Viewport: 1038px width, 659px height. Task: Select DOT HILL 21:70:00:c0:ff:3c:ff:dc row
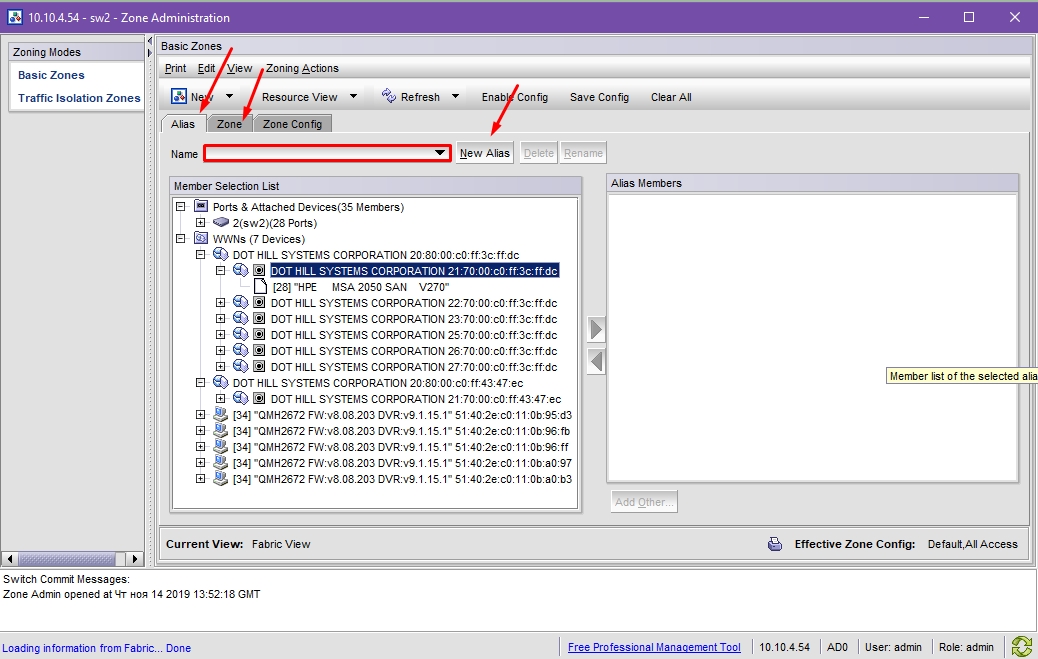[x=414, y=270]
